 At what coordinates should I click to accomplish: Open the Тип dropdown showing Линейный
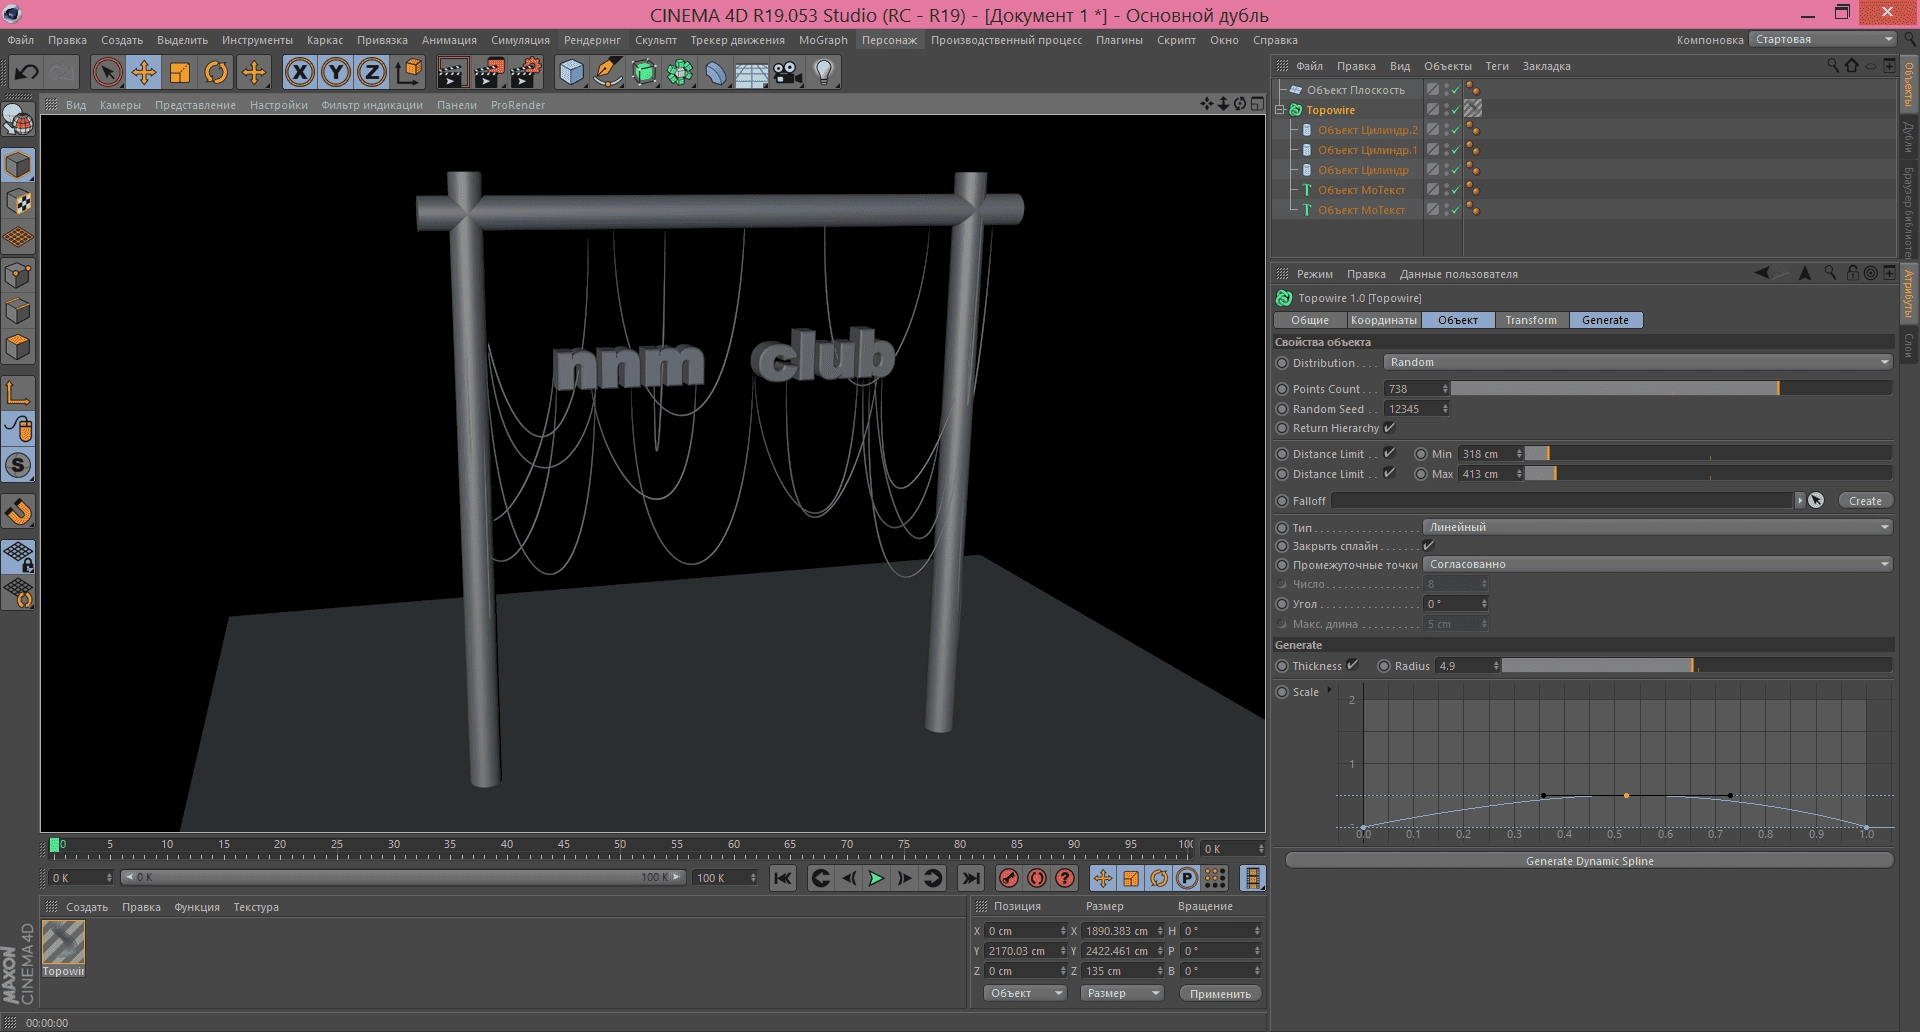pos(1658,527)
